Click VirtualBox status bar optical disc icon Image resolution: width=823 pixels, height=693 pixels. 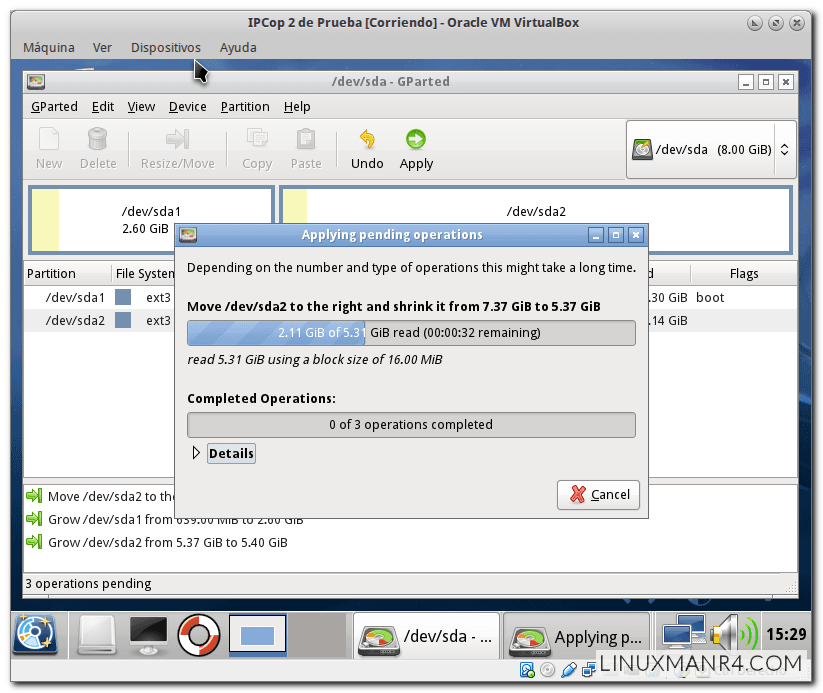click(x=547, y=670)
